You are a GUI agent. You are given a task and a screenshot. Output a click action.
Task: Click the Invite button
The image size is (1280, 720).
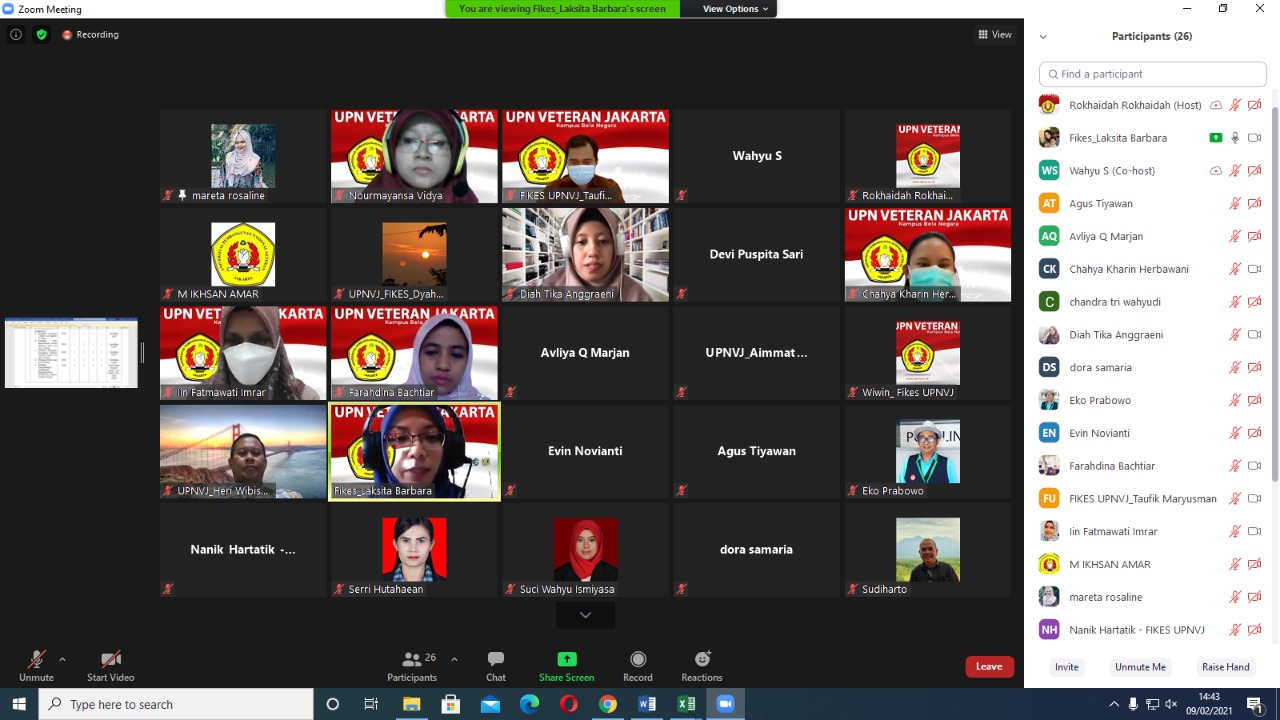(1066, 667)
